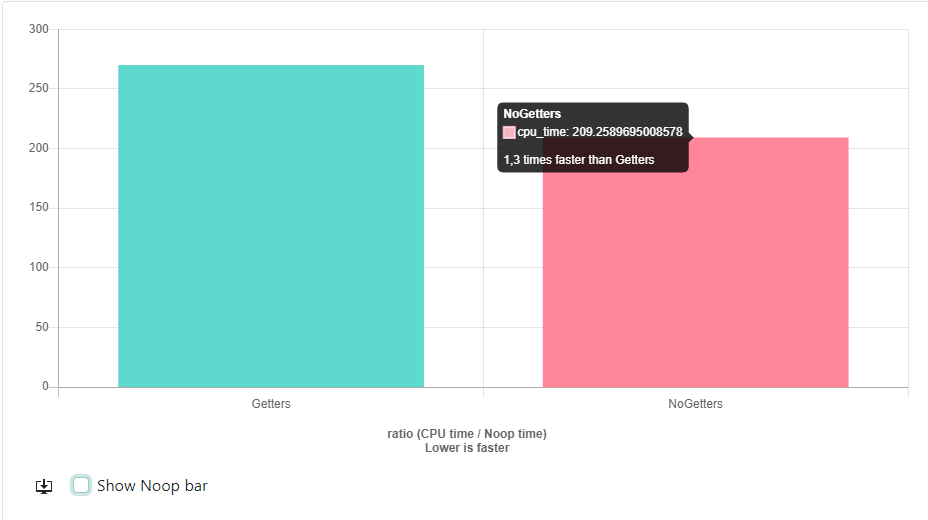Click the 300 y-axis tick label

[39, 29]
